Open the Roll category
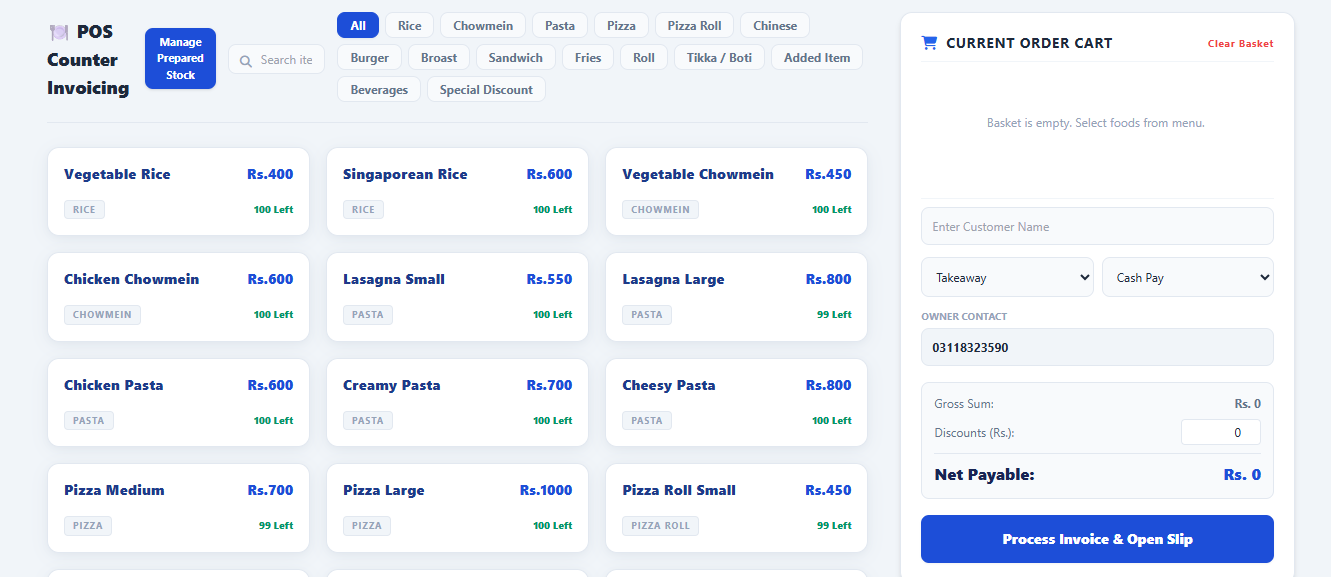Image resolution: width=1331 pixels, height=577 pixels. point(644,57)
